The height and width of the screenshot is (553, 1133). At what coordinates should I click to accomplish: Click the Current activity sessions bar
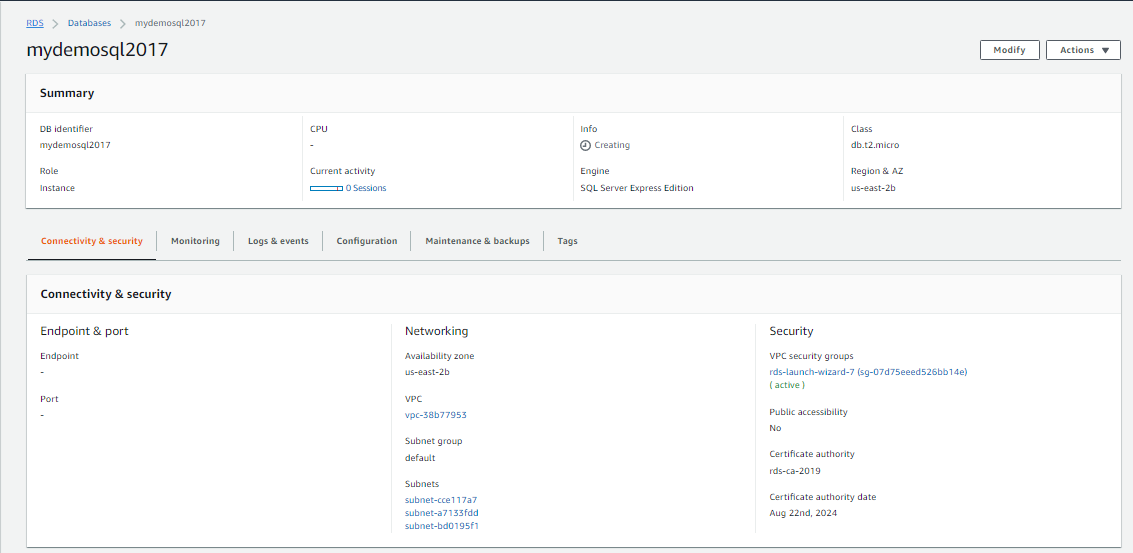click(326, 188)
